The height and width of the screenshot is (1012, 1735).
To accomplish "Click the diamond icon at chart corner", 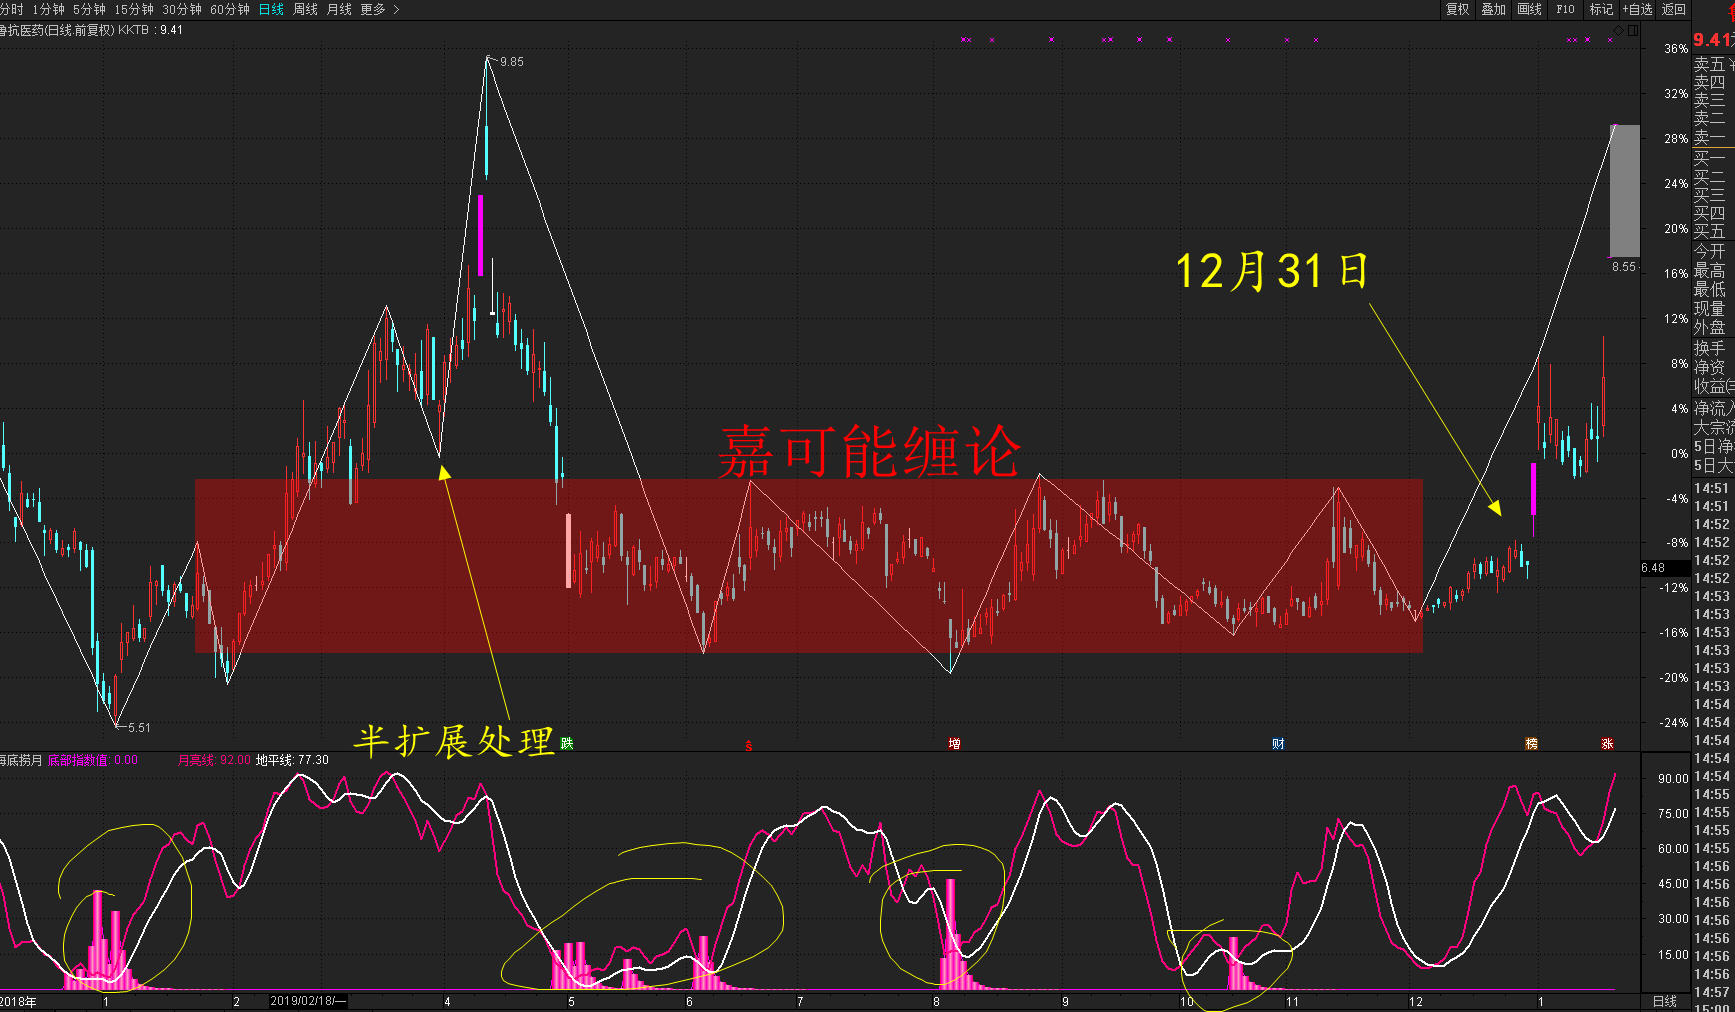I will pyautogui.click(x=1619, y=30).
